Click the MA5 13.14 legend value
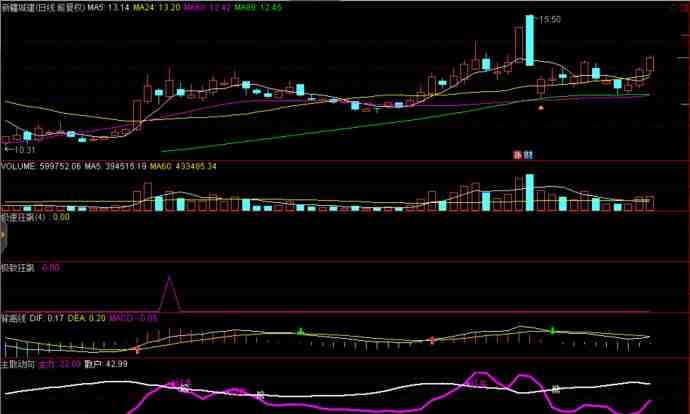Screen dimensions: 690x414 [x=108, y=7]
